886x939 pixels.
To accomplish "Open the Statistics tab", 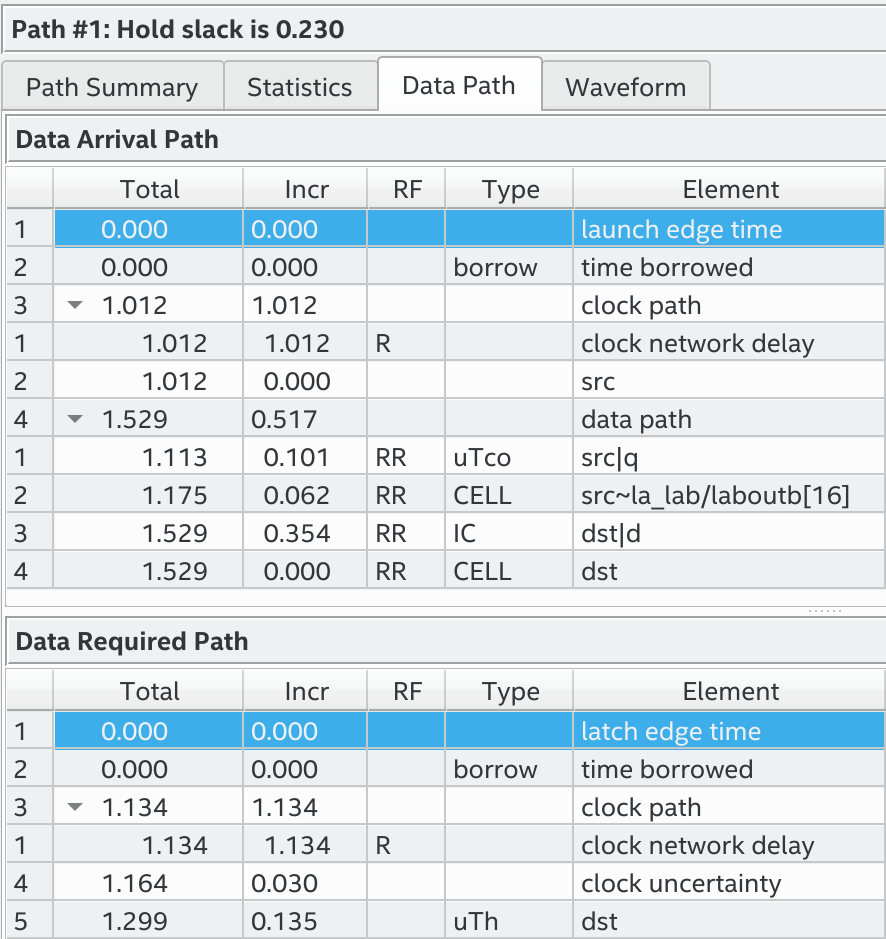I will tap(299, 87).
